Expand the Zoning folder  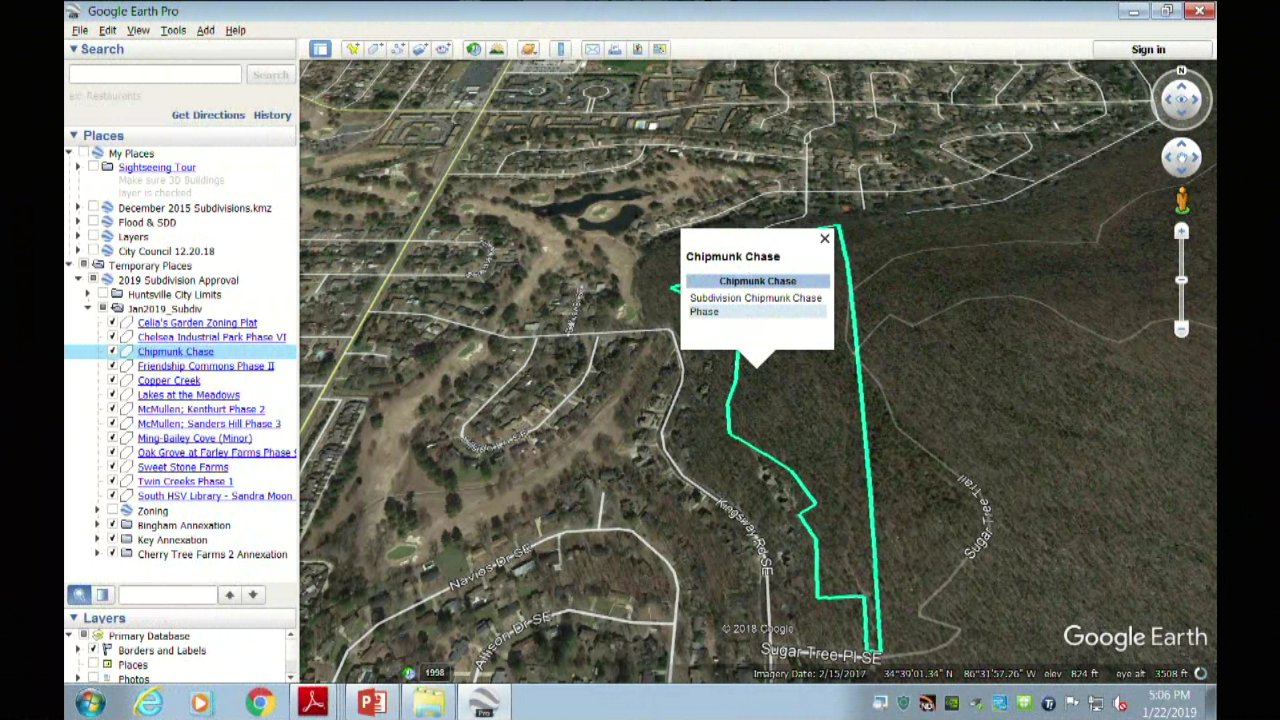pyautogui.click(x=97, y=510)
